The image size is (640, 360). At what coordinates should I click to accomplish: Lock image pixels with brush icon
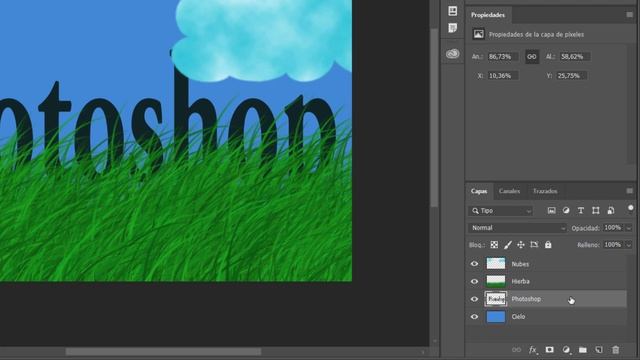(508, 244)
